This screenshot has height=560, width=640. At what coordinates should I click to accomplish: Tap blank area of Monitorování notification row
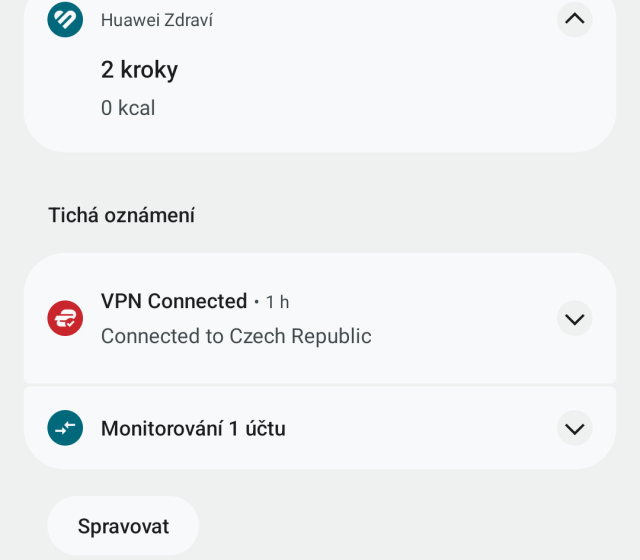coord(420,429)
